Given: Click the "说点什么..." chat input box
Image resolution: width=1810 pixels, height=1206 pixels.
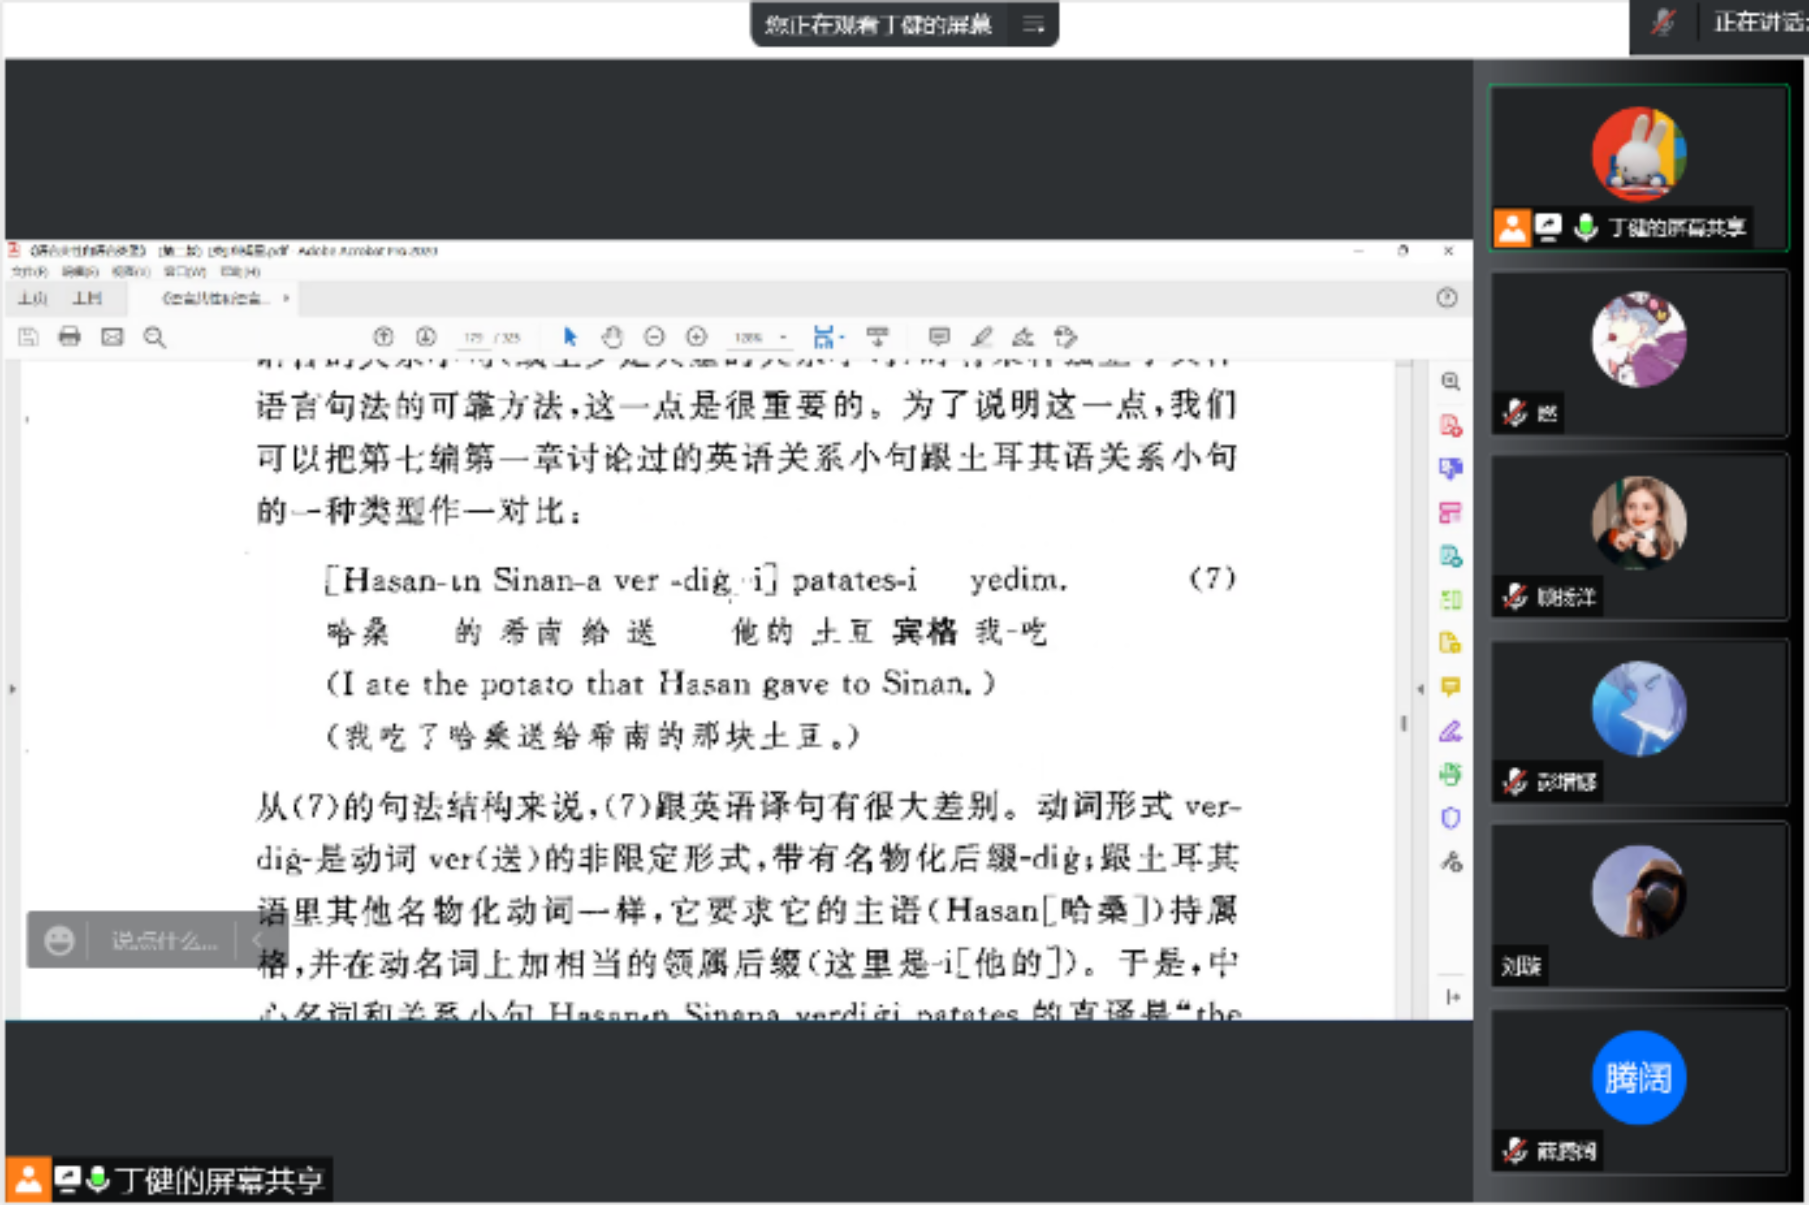Looking at the screenshot, I should click(164, 941).
